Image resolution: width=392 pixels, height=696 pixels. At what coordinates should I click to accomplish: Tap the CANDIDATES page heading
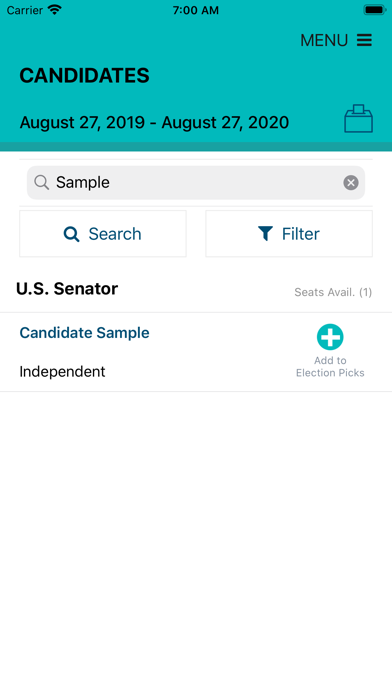pos(84,75)
